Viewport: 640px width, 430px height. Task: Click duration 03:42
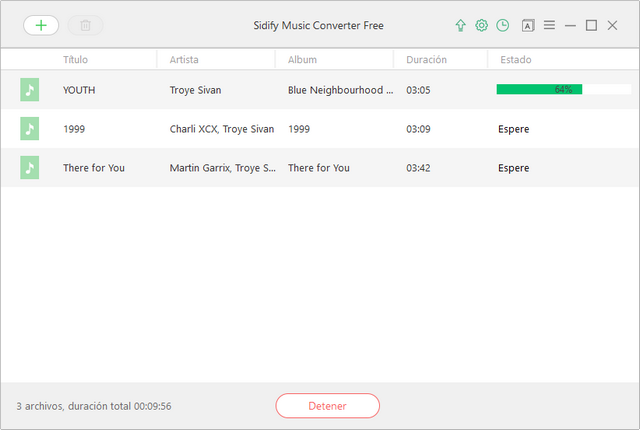coord(418,168)
